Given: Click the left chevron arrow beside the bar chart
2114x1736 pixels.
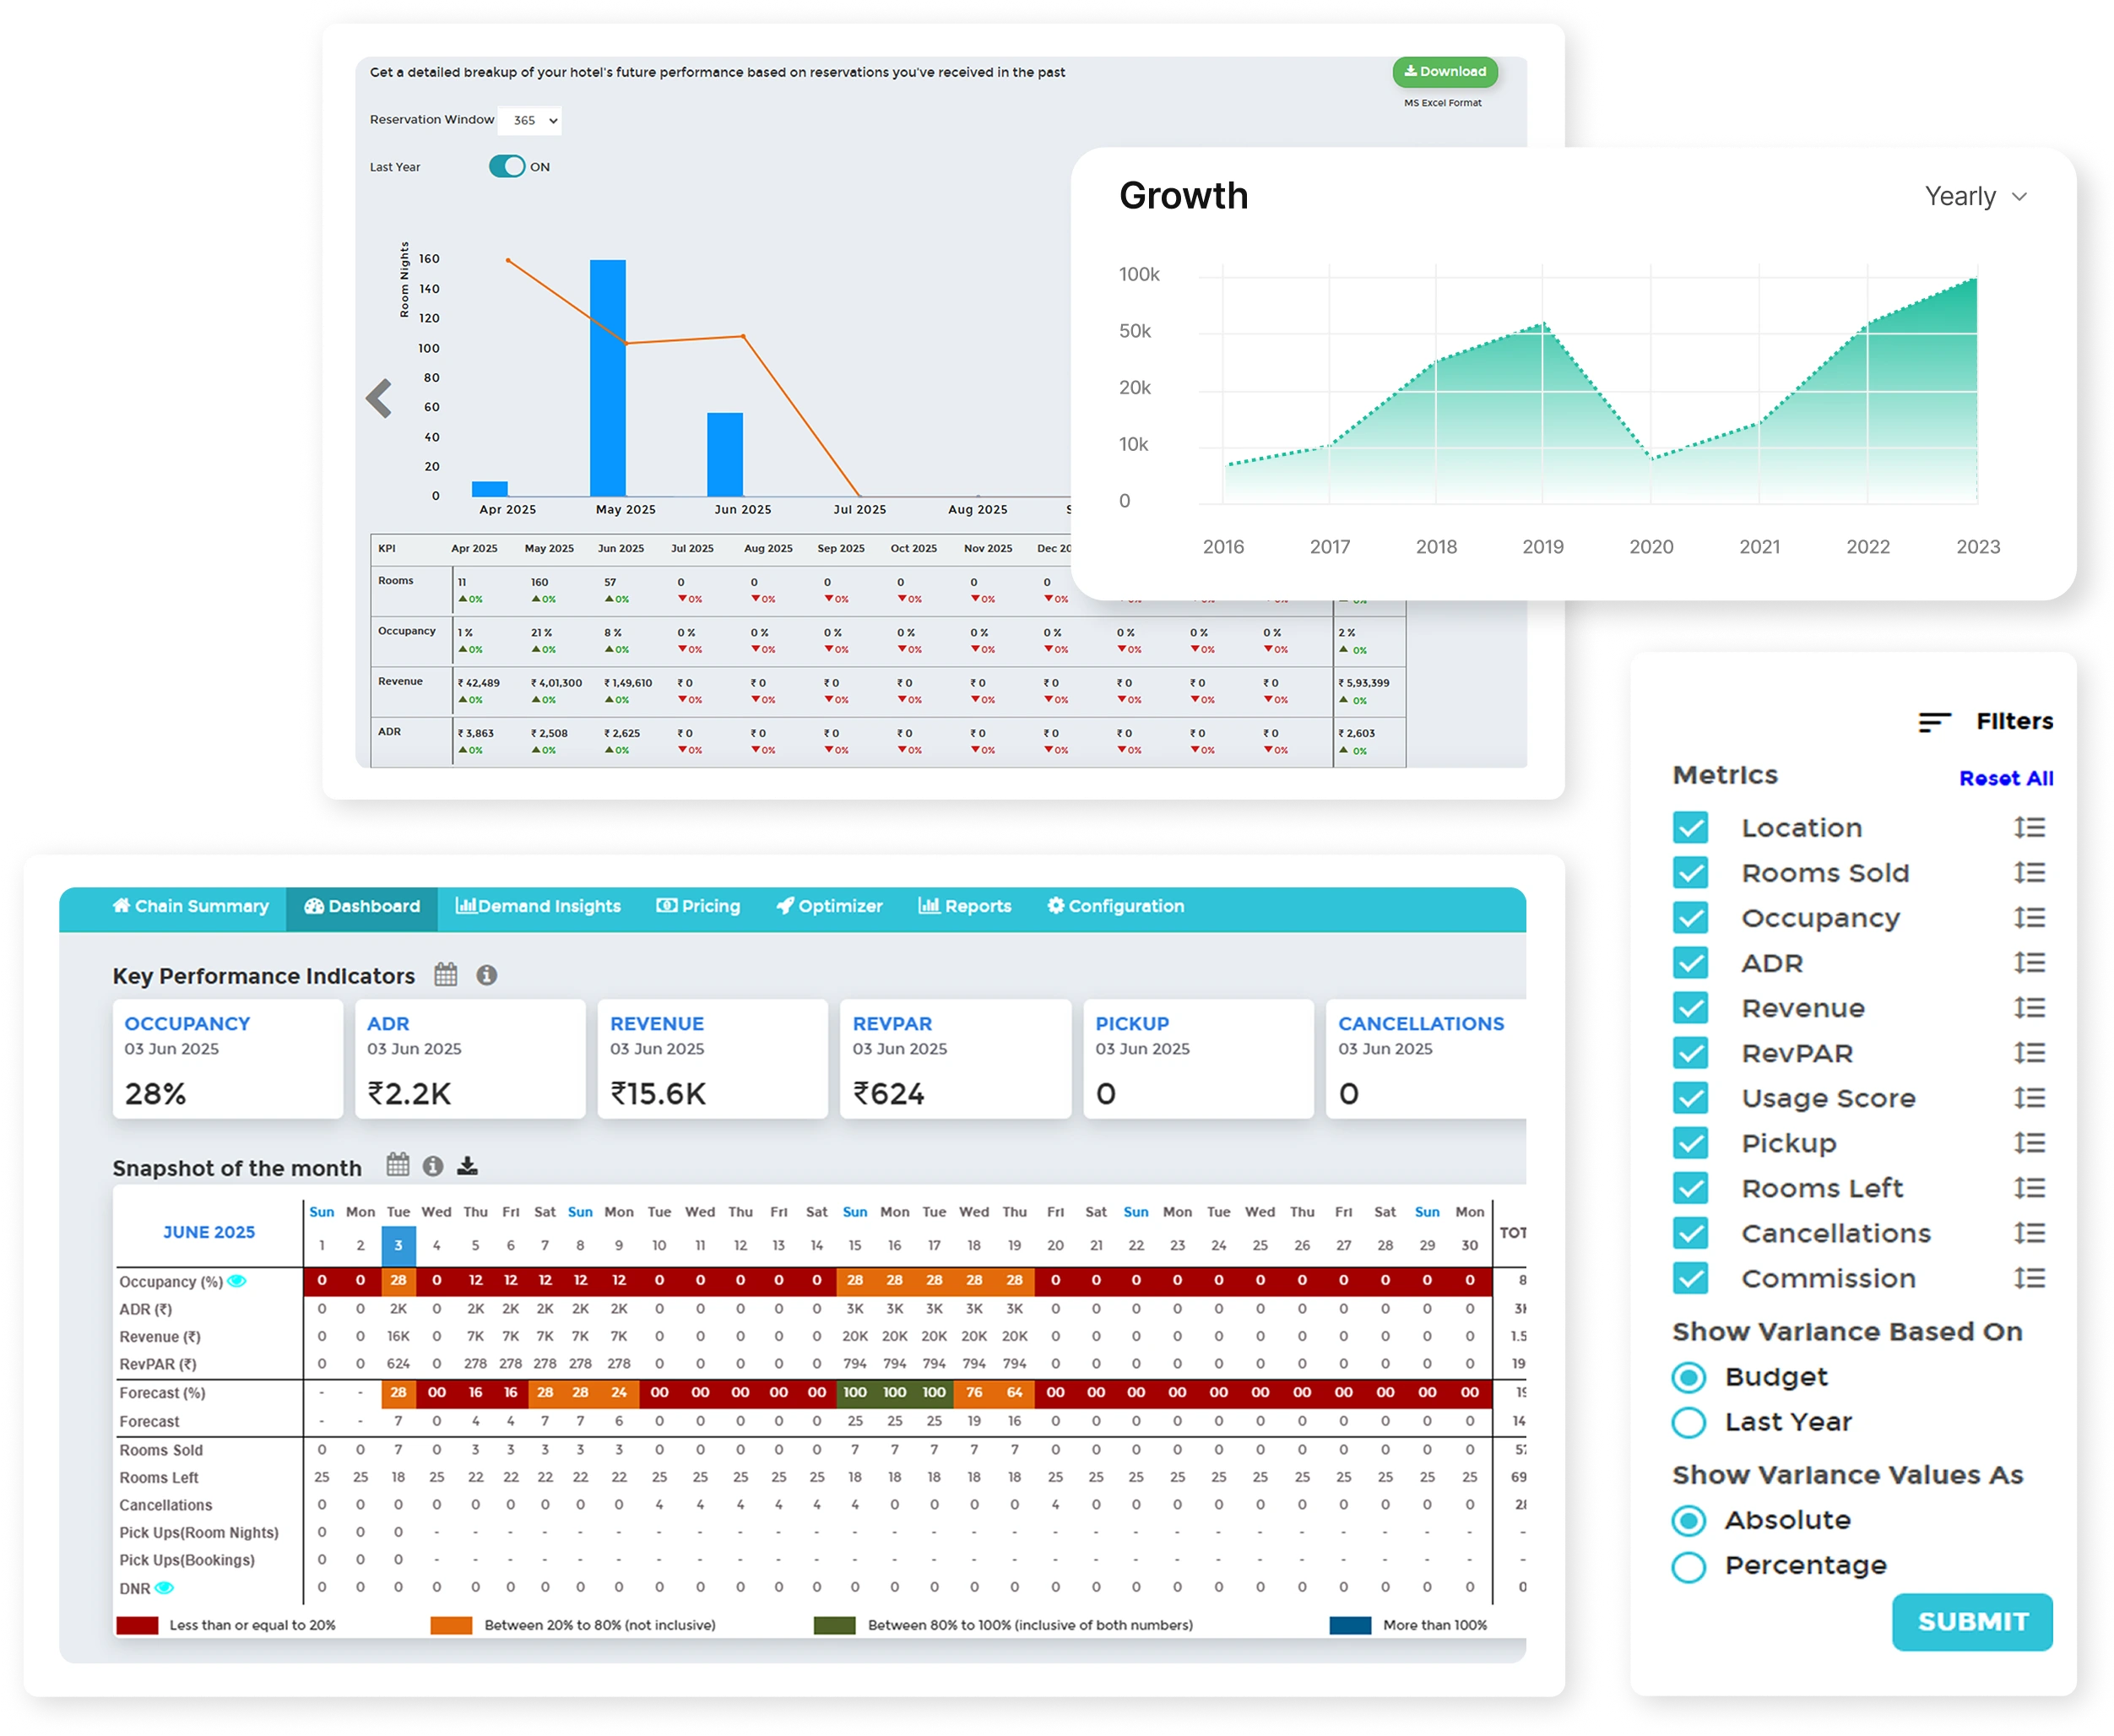Looking at the screenshot, I should 378,398.
